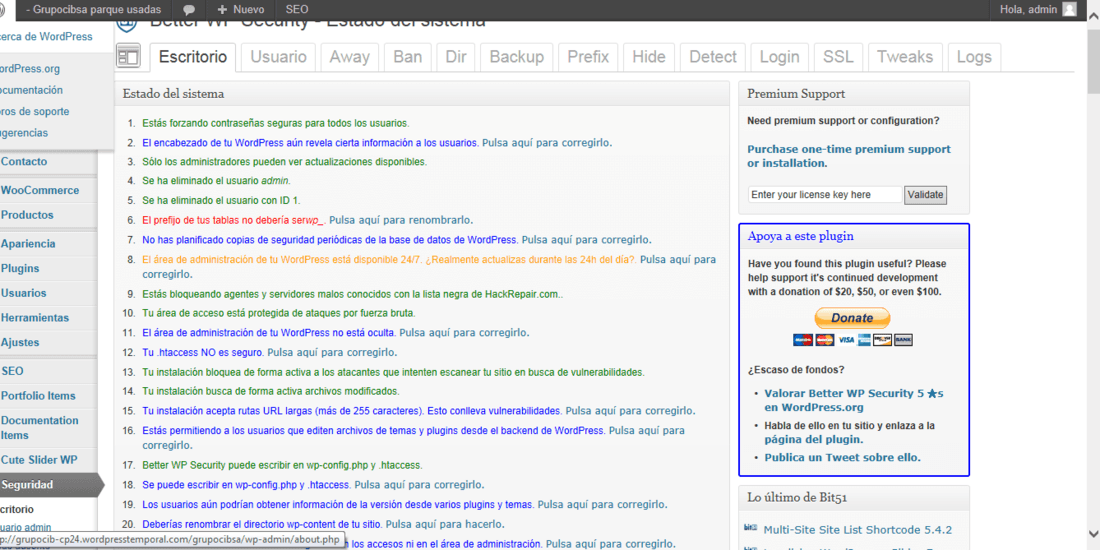Click Publica un Tweet sobre ello link

click(843, 457)
